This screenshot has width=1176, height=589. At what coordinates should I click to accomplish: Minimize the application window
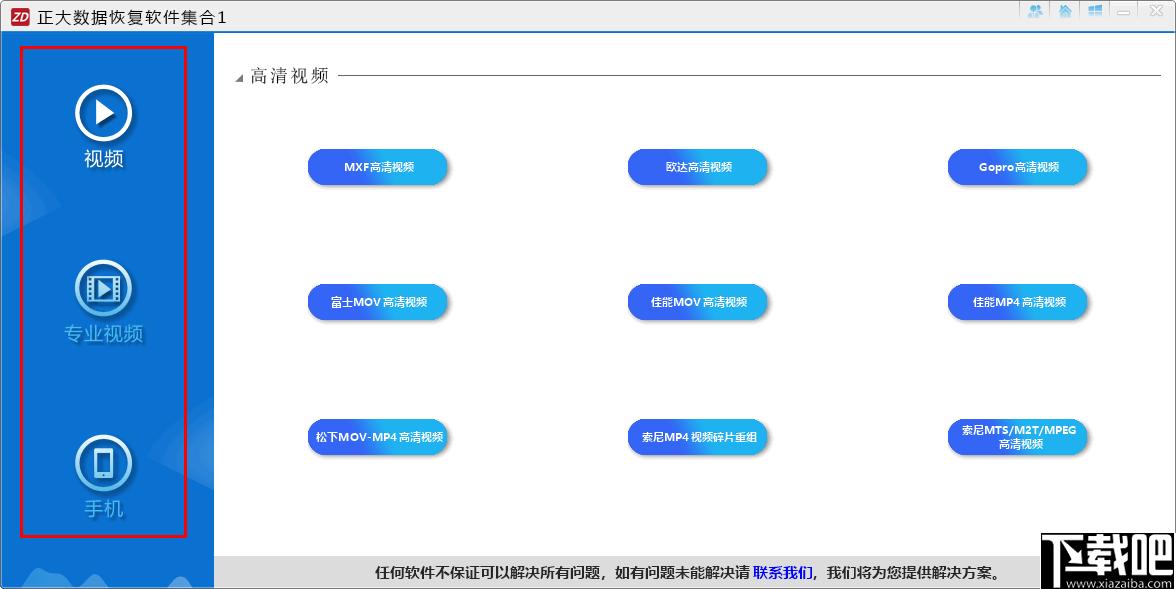click(x=1124, y=11)
